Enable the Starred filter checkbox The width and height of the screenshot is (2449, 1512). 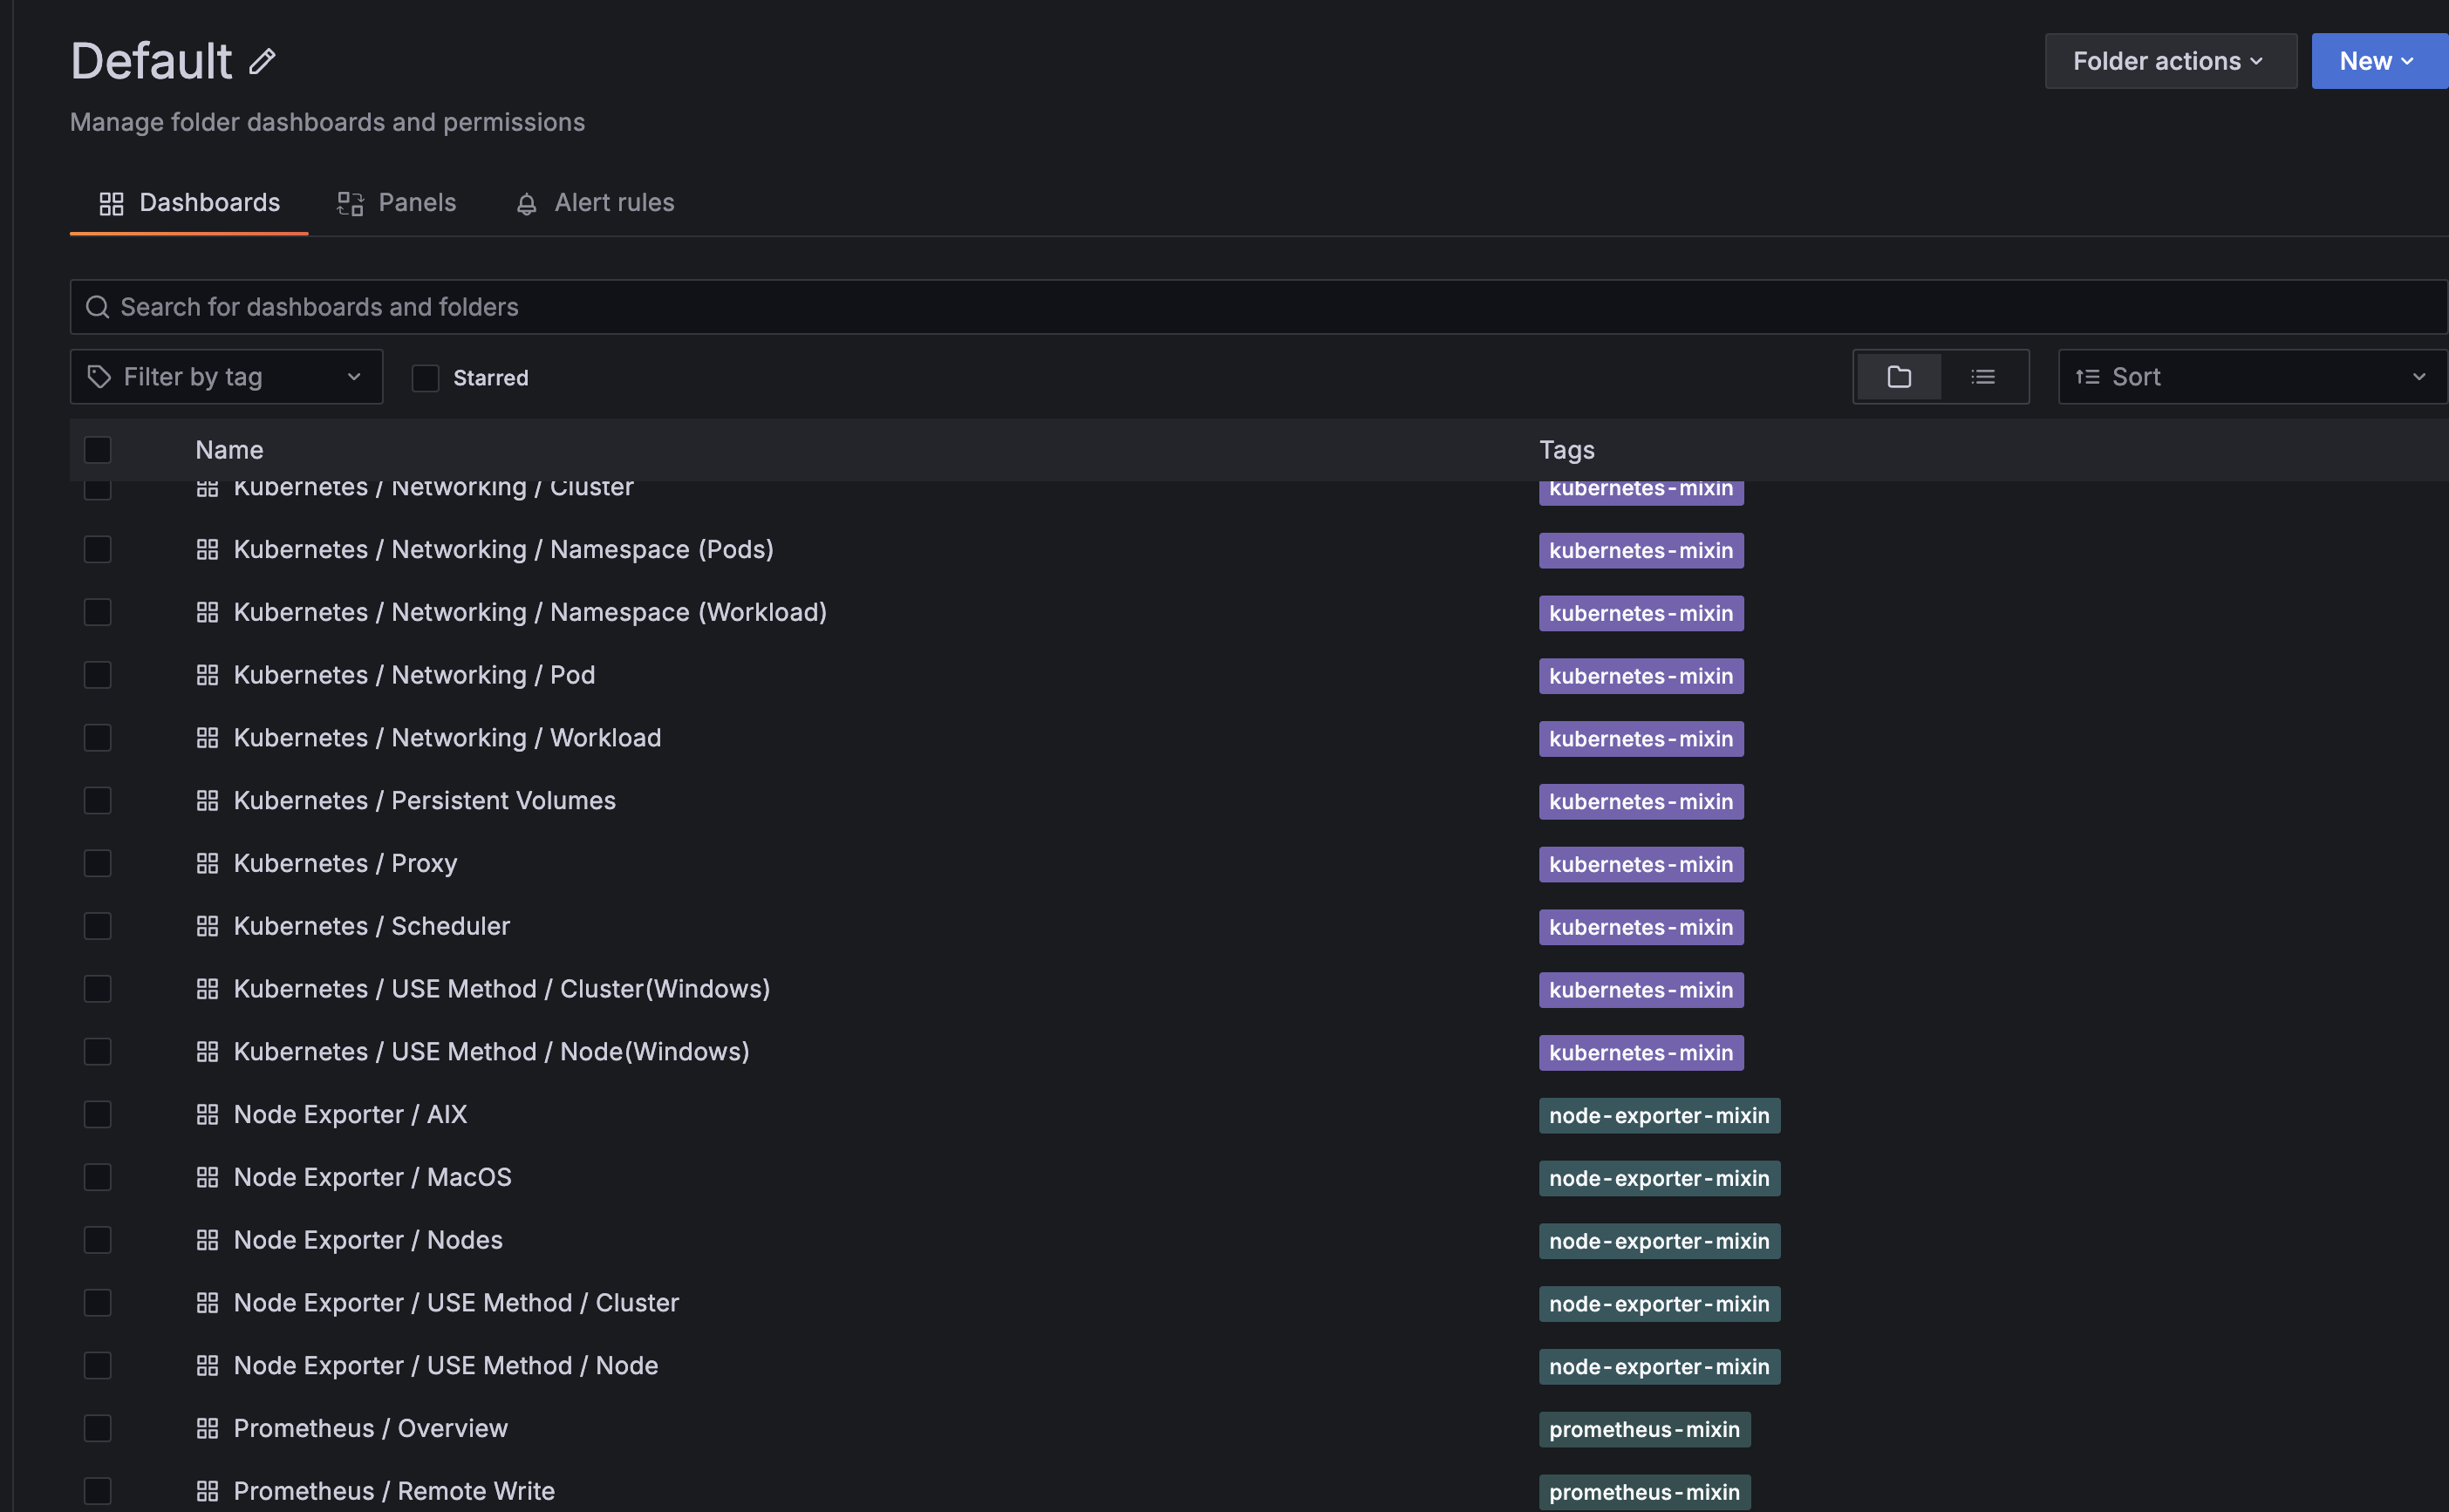coord(425,378)
